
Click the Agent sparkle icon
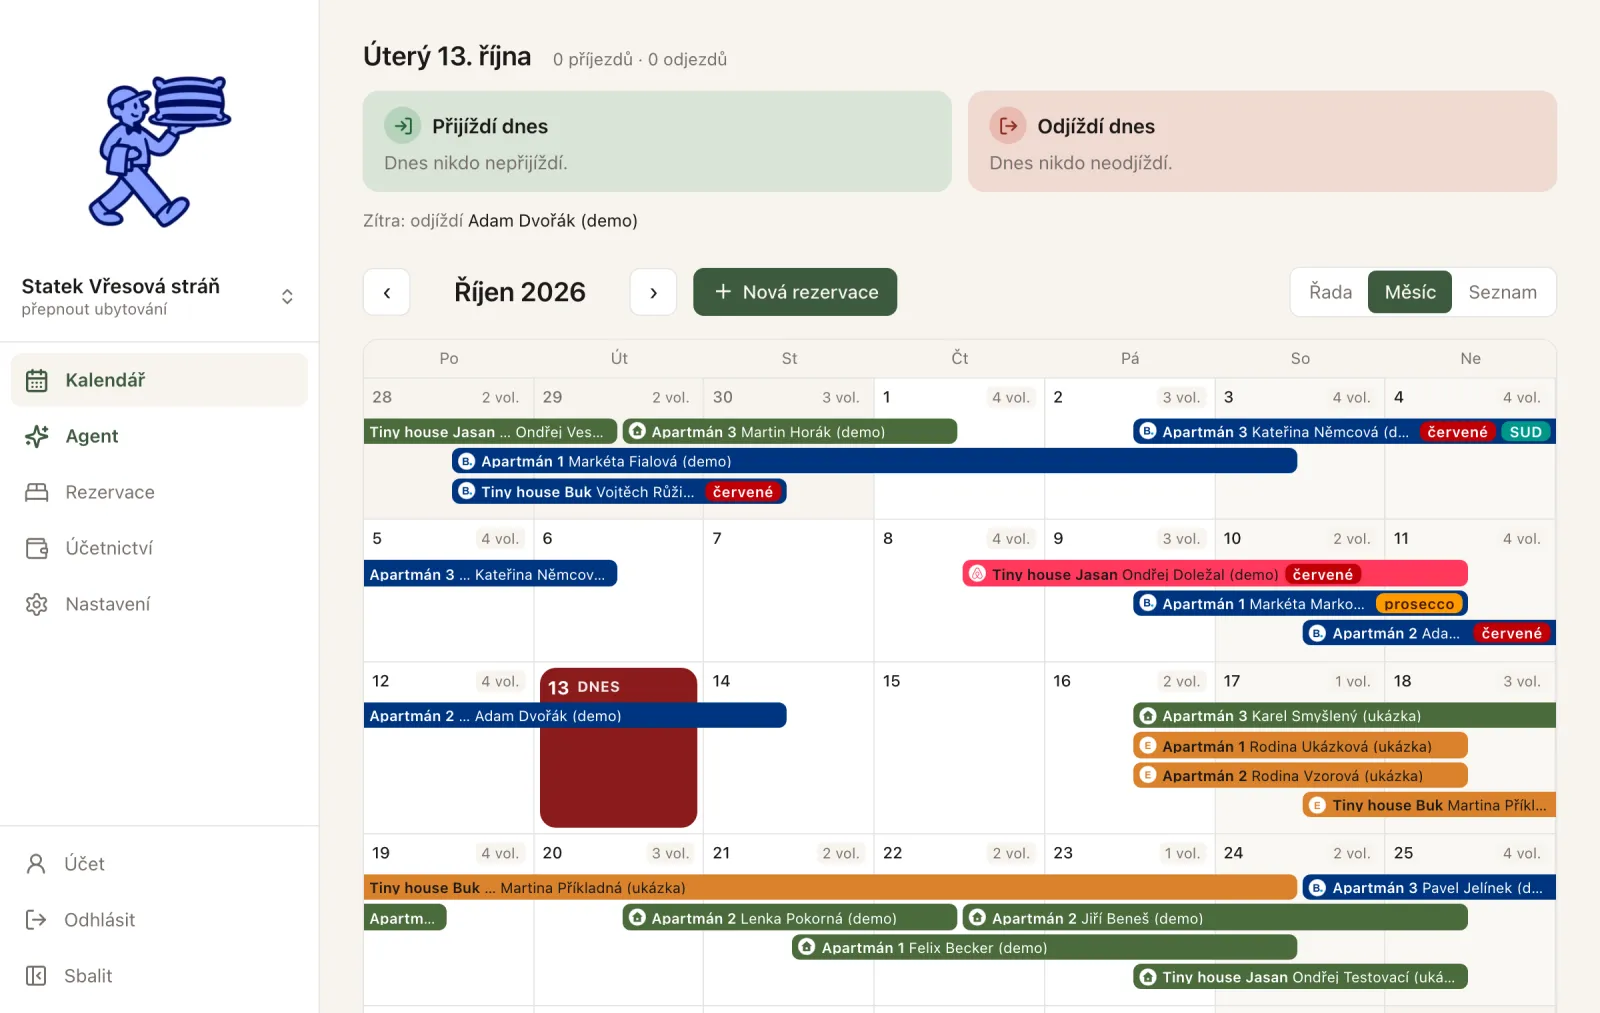coord(37,436)
